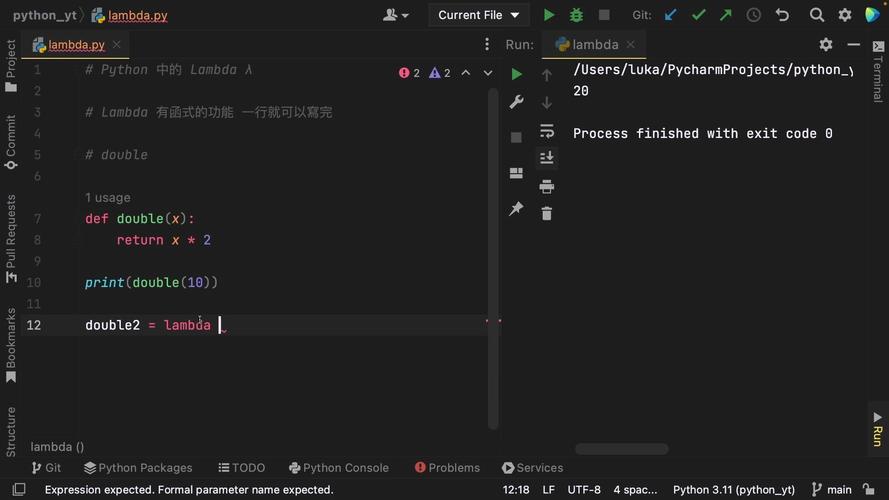Run the current file with top toolbar Run
The width and height of the screenshot is (889, 500).
click(x=549, y=15)
